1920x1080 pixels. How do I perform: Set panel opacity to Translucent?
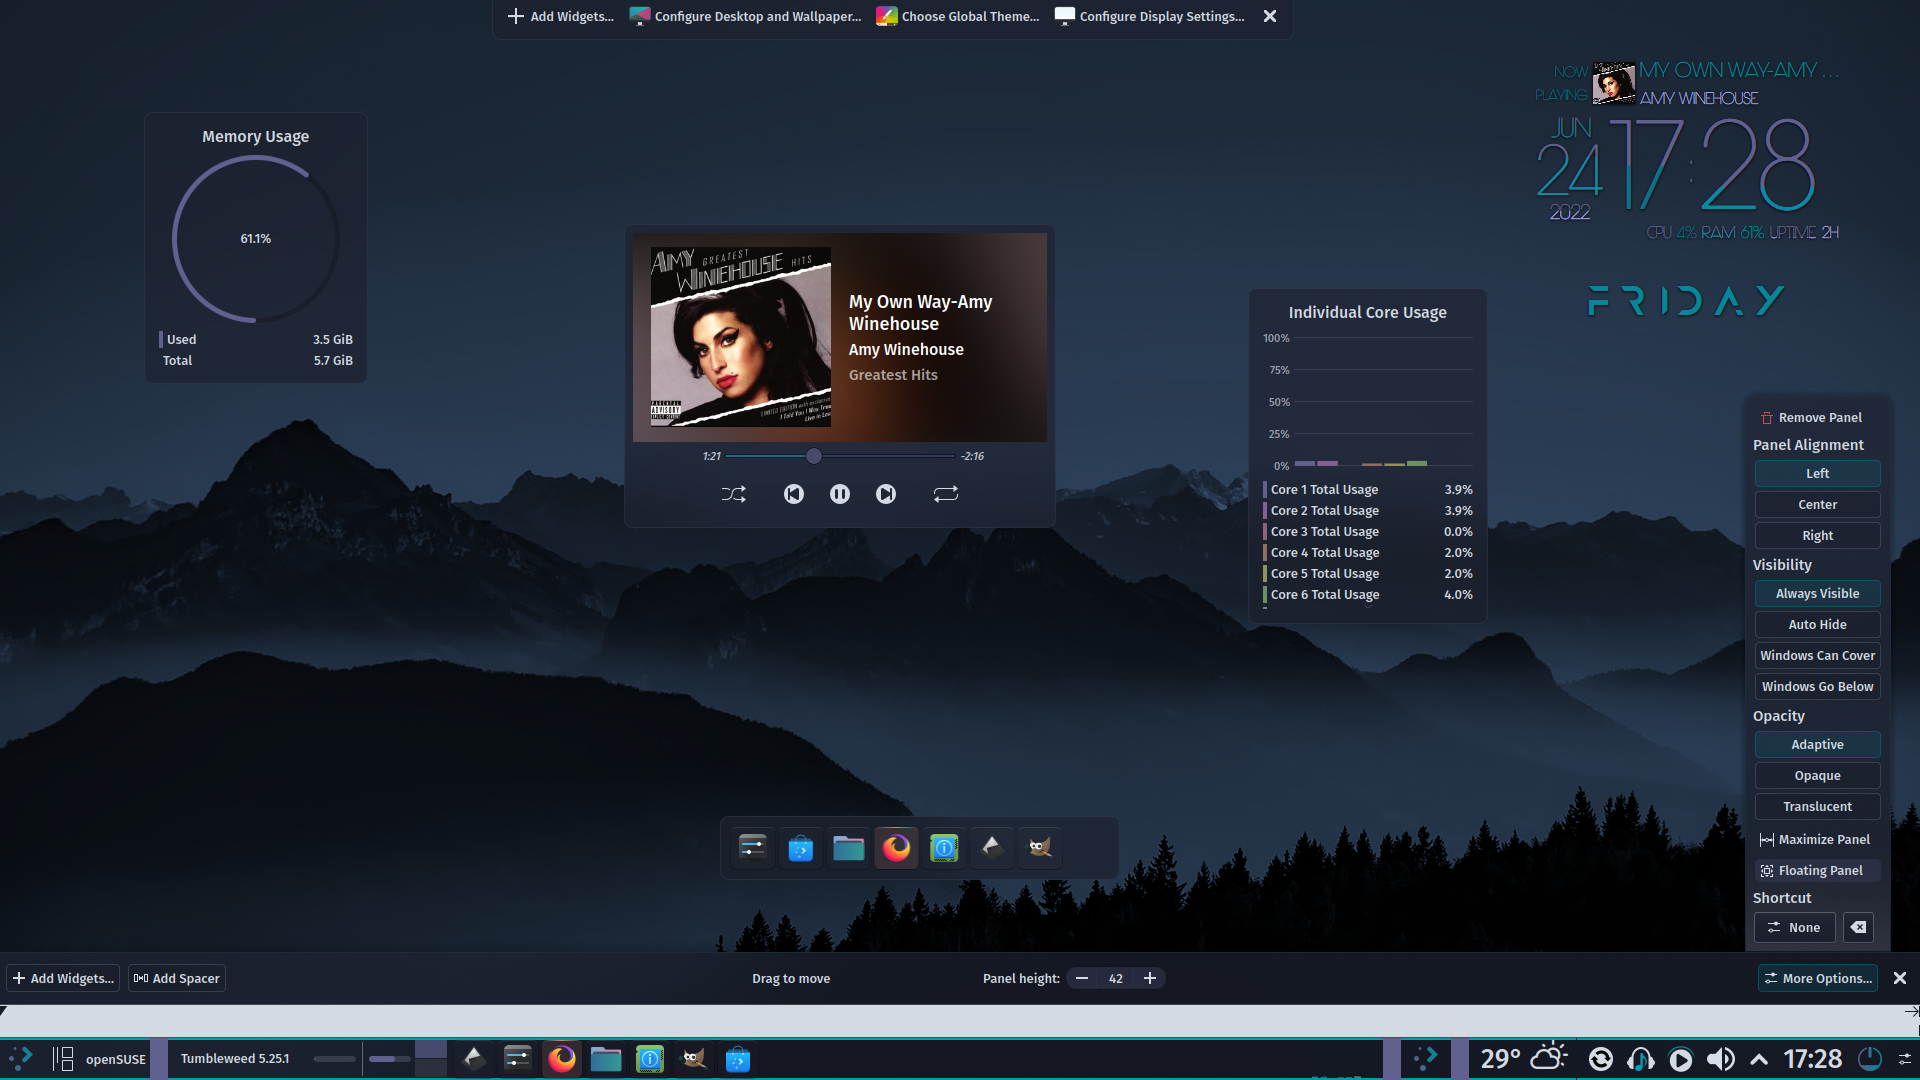pyautogui.click(x=1817, y=807)
